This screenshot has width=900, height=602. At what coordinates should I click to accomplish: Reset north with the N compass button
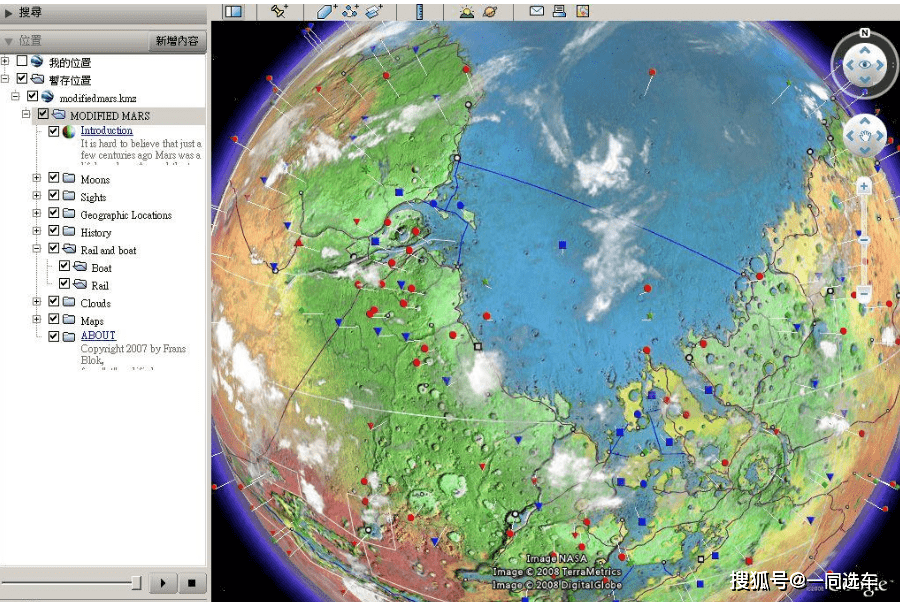[864, 33]
